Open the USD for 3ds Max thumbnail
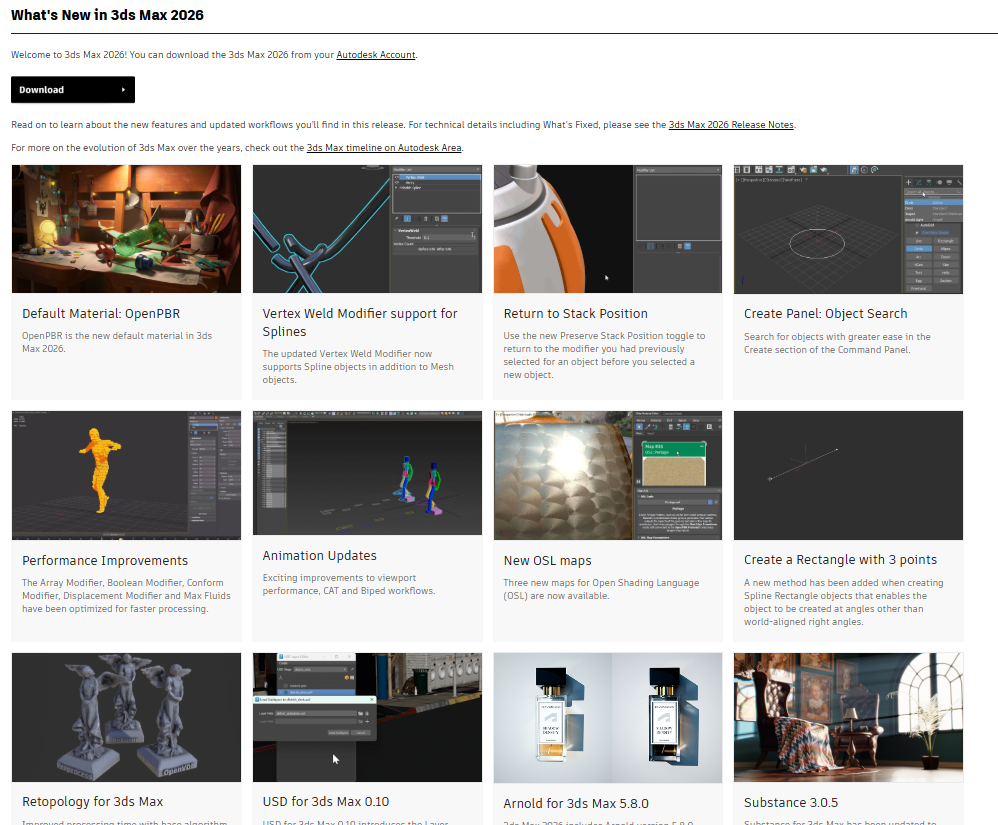Screen dimensions: 998x825 (x=367, y=717)
